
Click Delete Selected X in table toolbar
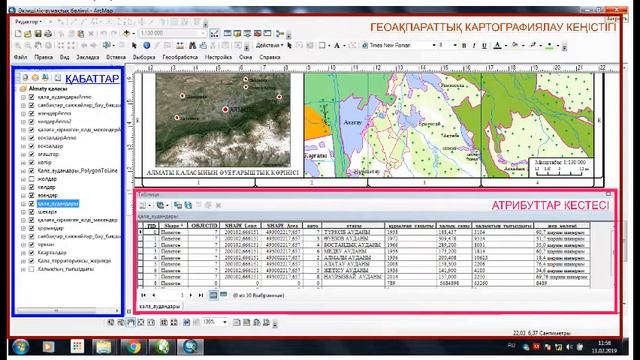click(x=218, y=205)
